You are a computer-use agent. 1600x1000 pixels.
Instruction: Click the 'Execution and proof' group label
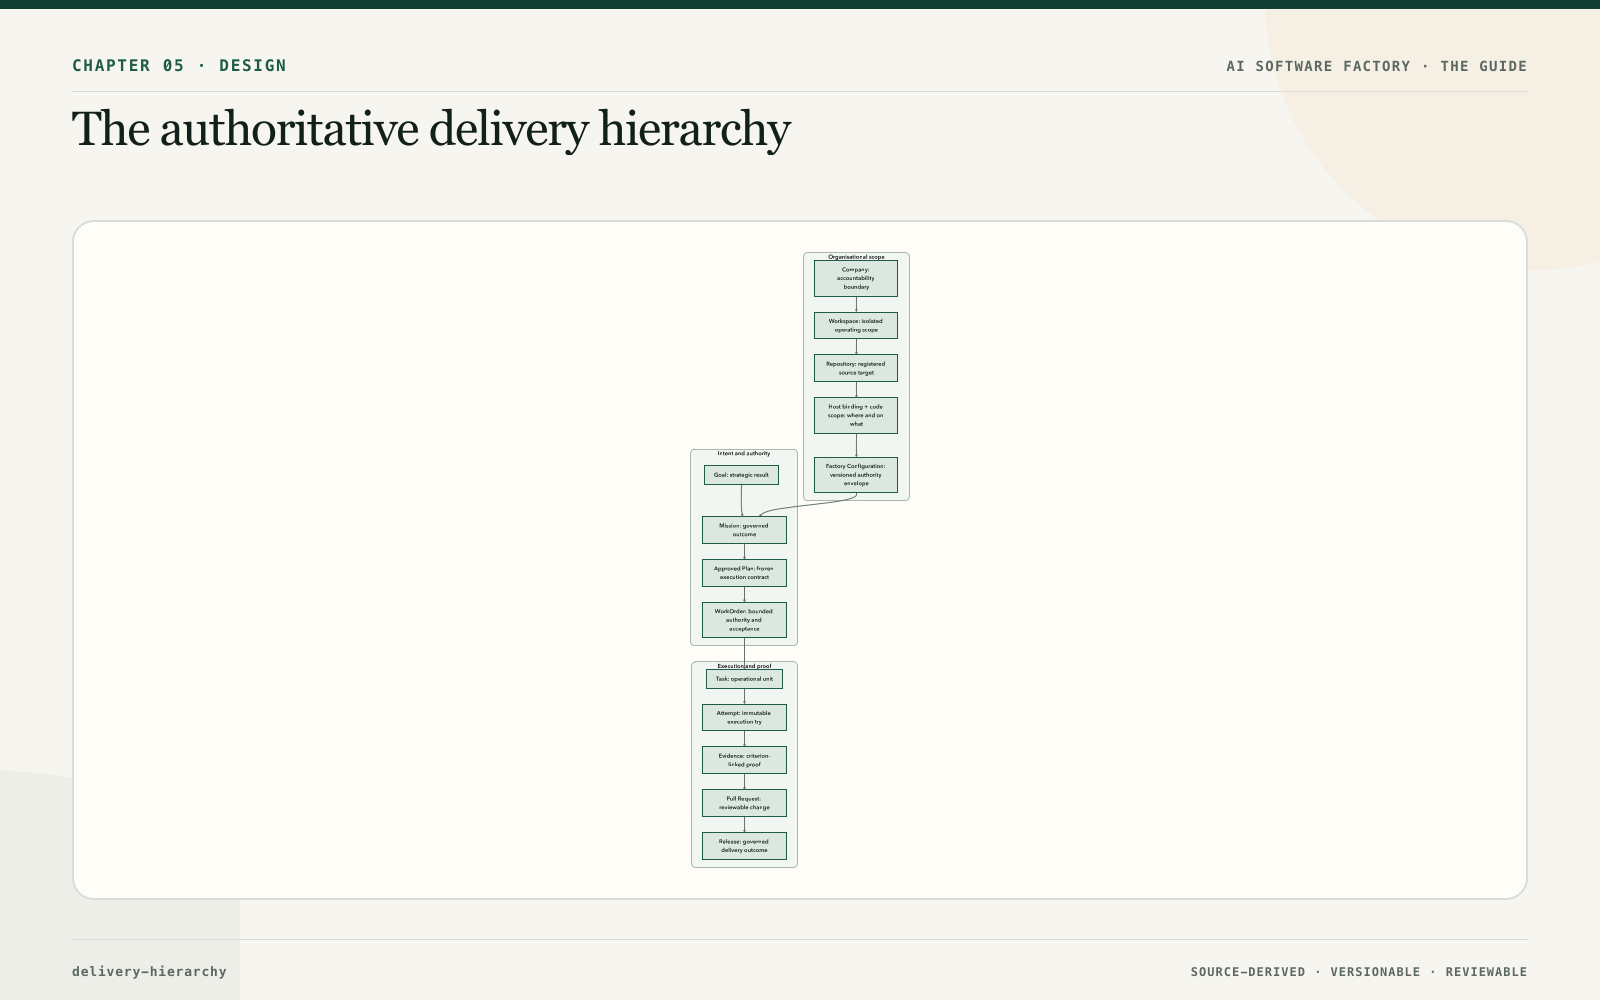[x=744, y=666]
